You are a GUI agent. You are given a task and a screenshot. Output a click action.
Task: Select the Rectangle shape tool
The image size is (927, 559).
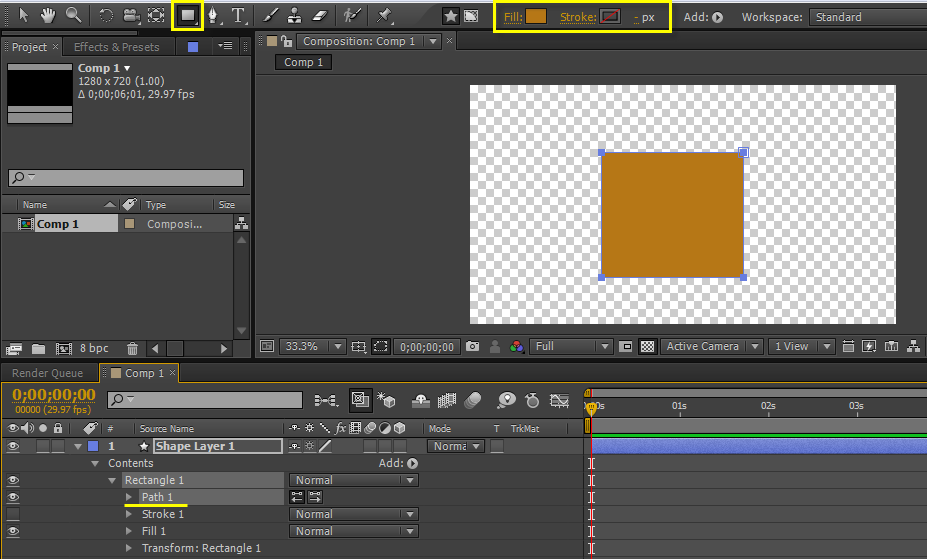pos(187,16)
